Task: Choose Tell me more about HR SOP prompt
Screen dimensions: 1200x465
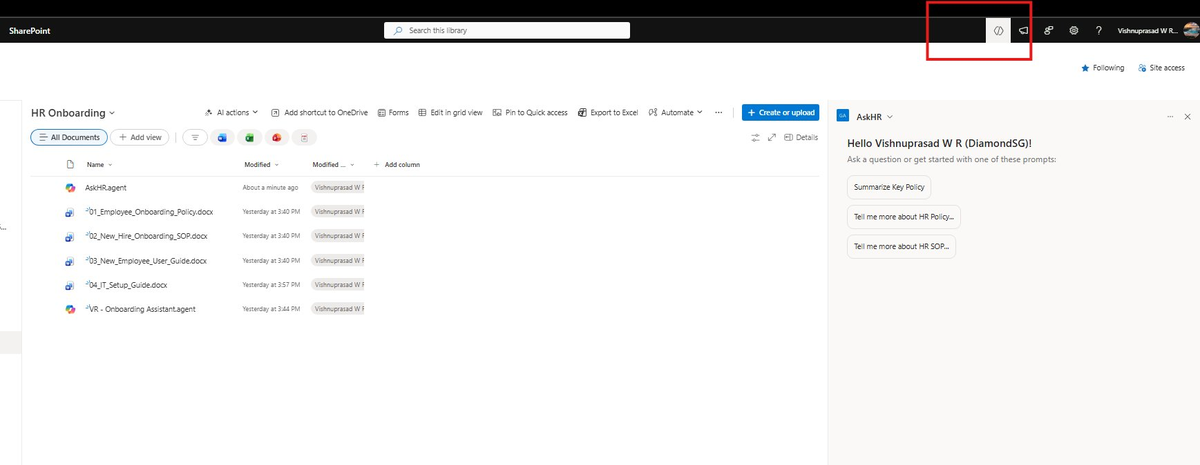Action: tap(902, 246)
